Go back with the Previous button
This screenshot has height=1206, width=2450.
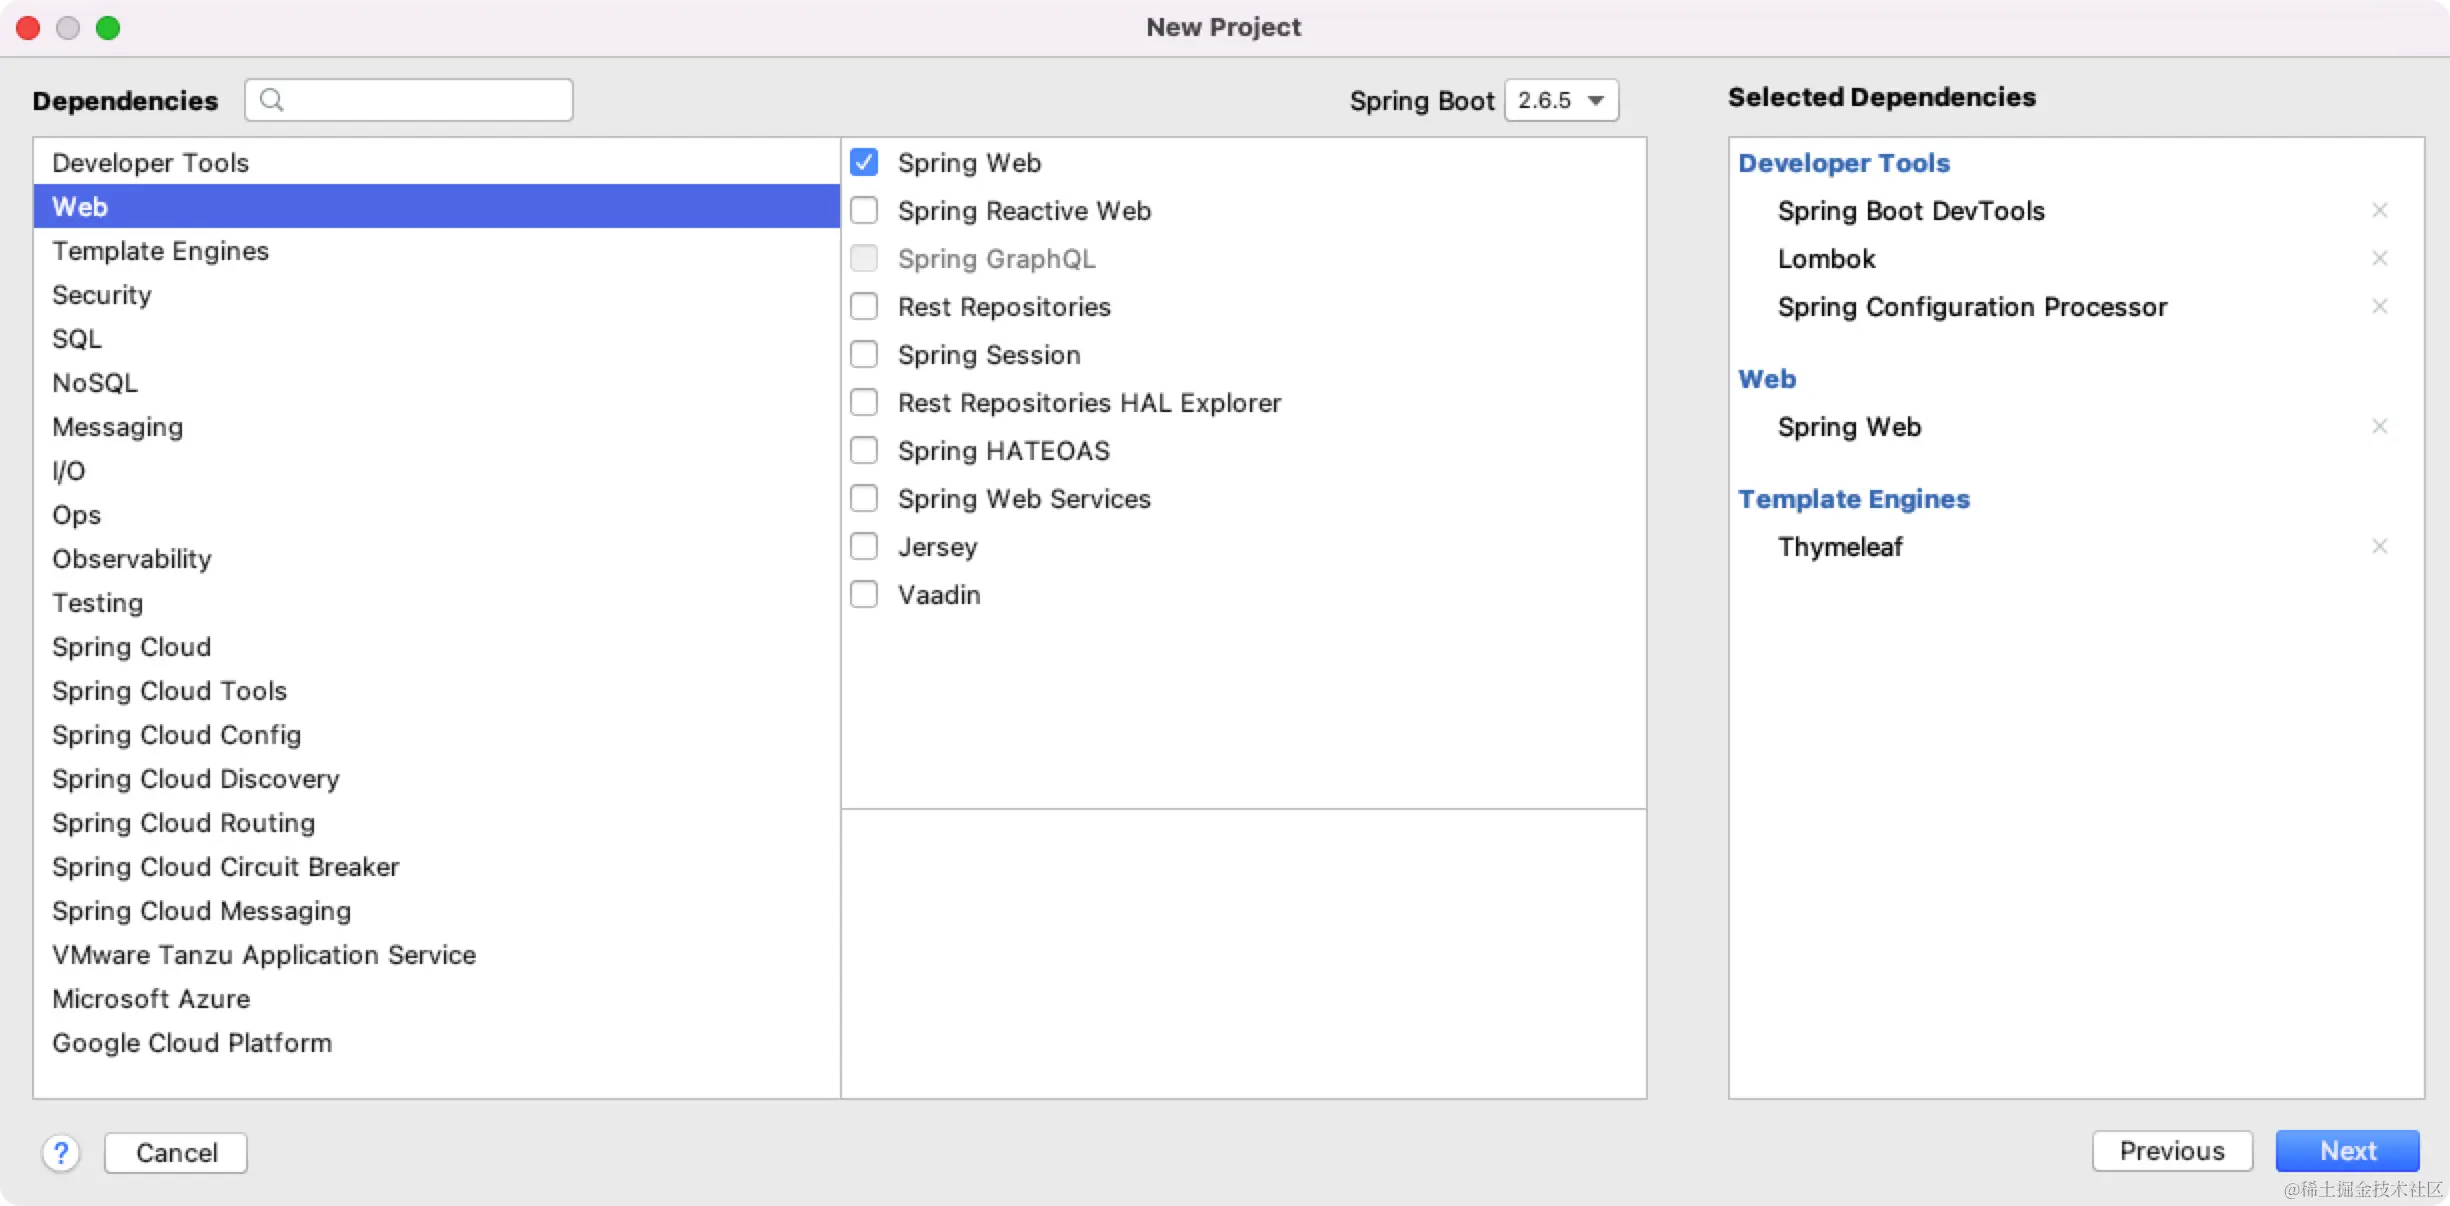point(2171,1151)
